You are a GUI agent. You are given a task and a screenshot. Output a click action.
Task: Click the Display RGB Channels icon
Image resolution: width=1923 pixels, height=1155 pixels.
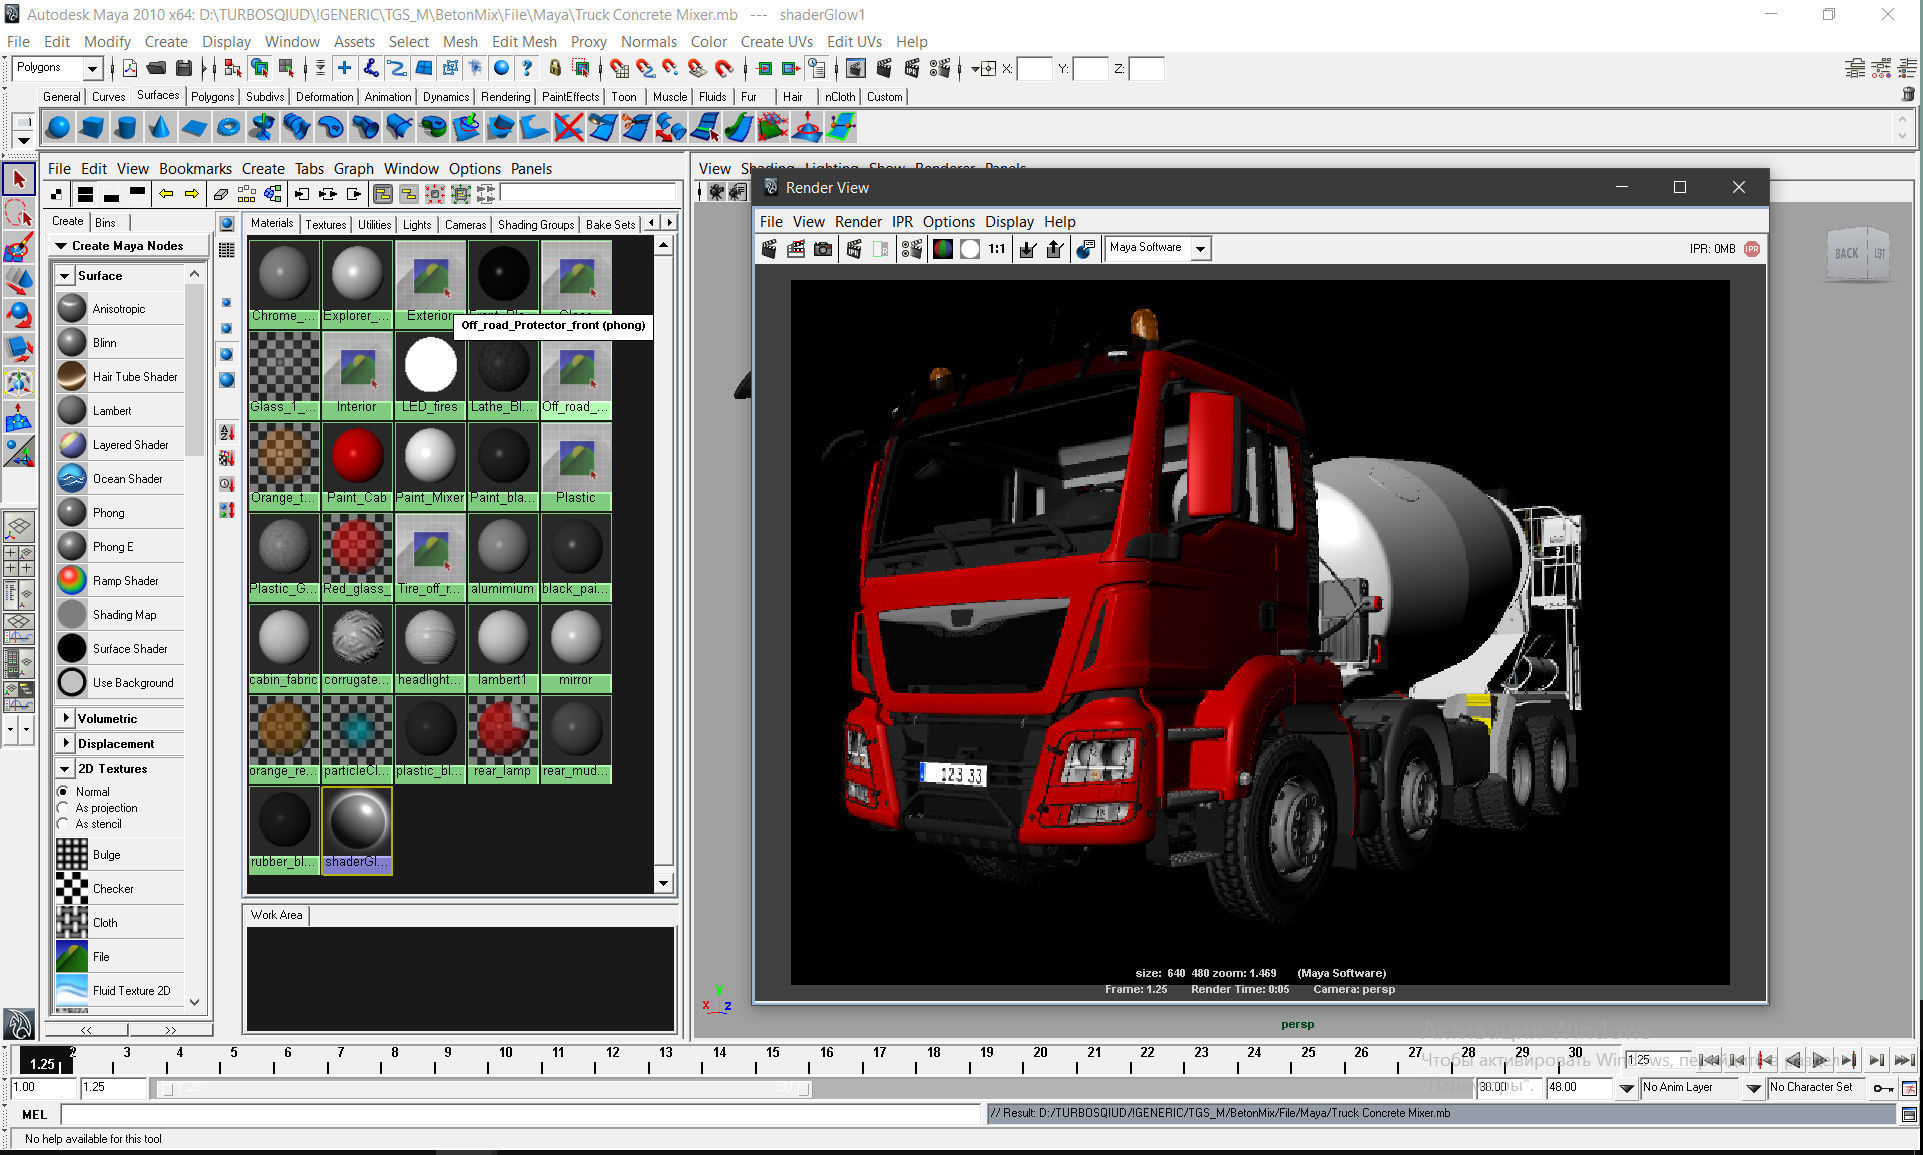[x=942, y=249]
